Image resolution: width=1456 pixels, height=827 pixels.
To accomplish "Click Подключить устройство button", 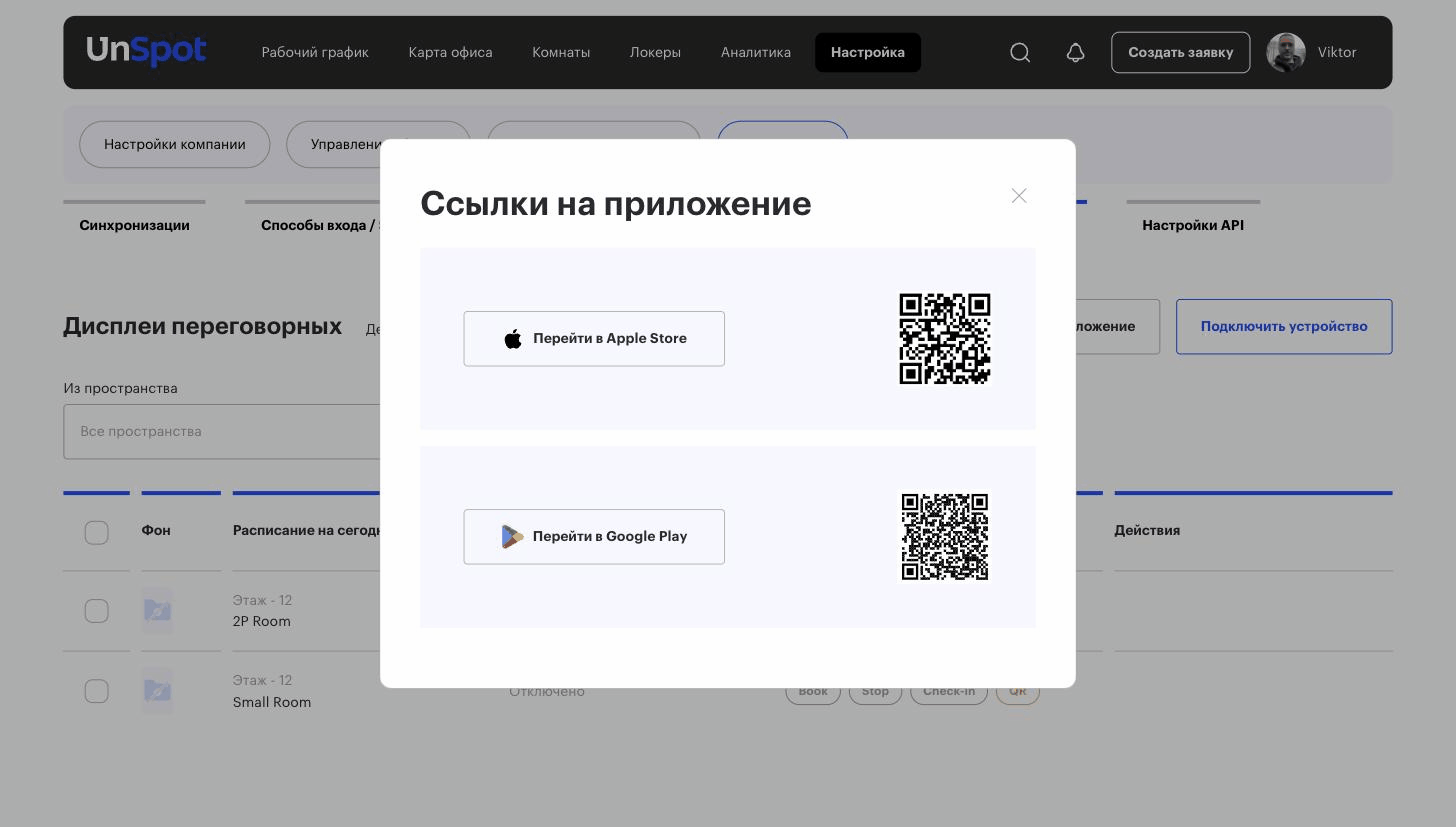I will point(1284,326).
